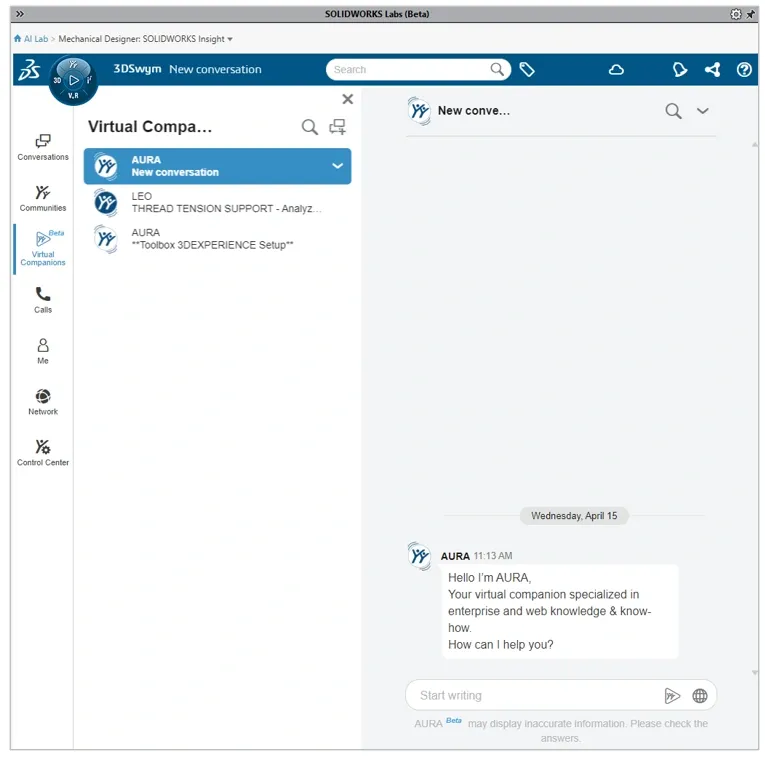765x757 pixels.
Task: Click 'New conve...' chat title
Action: (474, 111)
